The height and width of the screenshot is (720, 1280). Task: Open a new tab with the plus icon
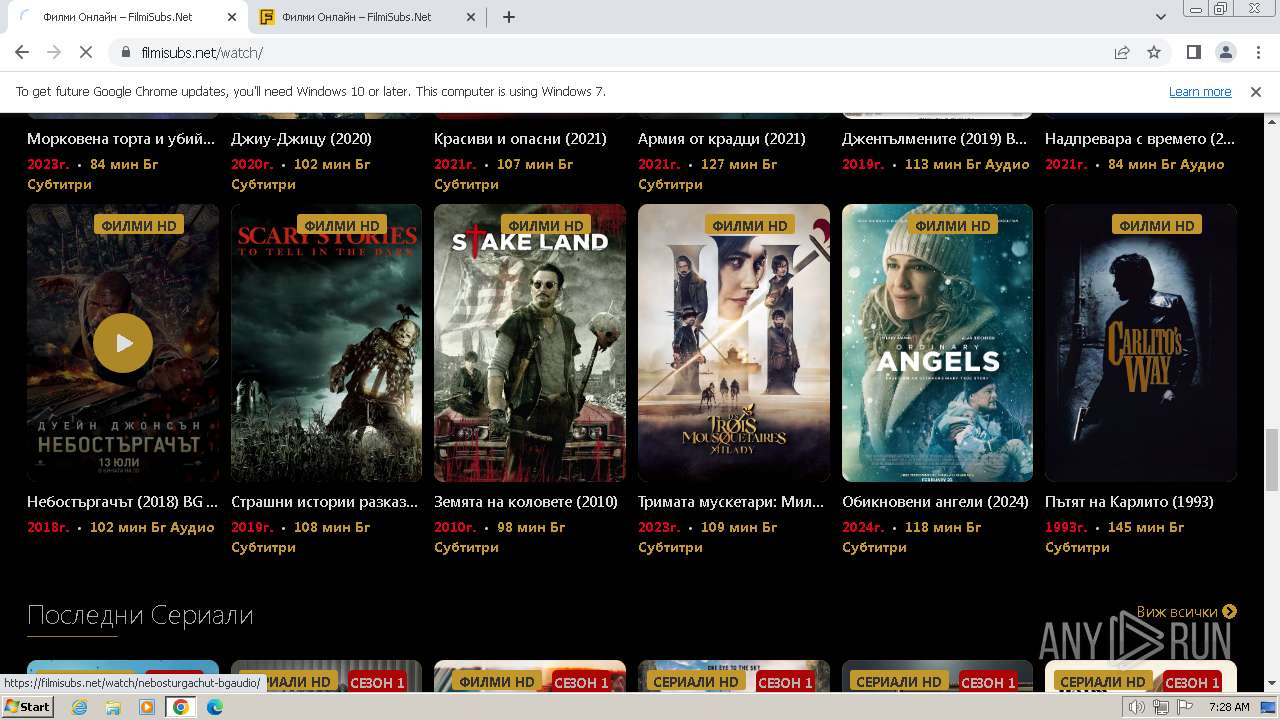(509, 17)
